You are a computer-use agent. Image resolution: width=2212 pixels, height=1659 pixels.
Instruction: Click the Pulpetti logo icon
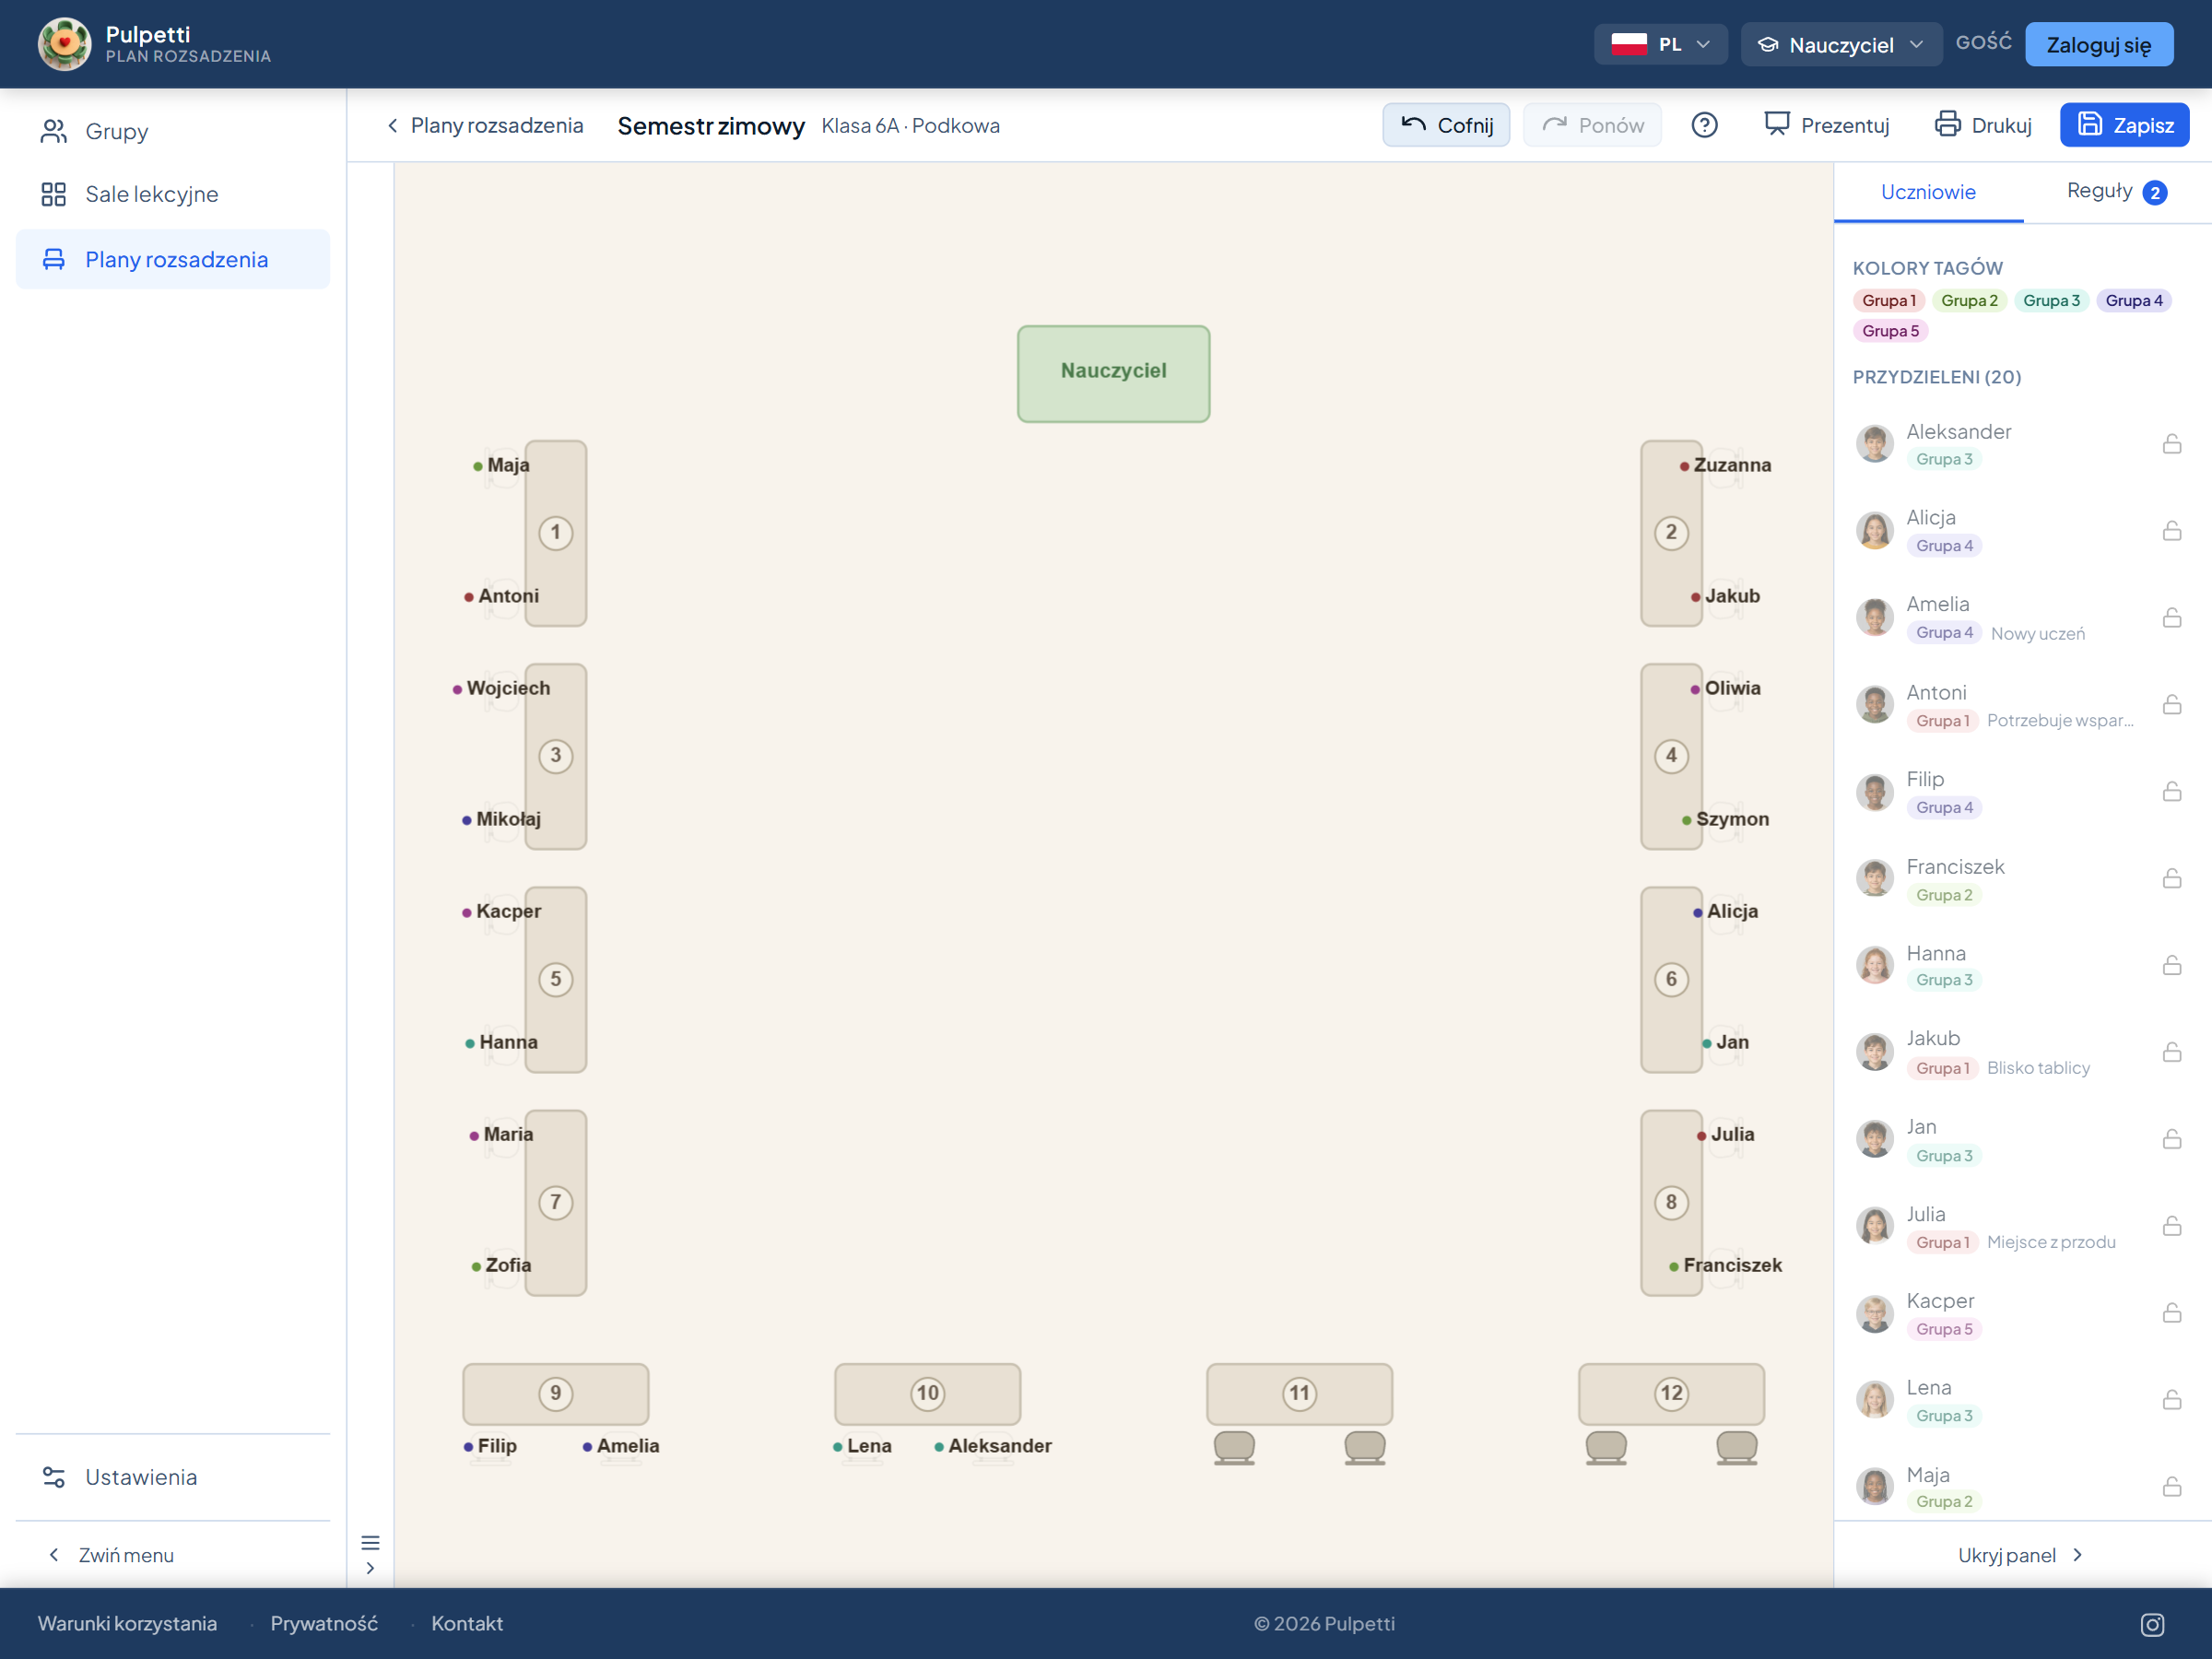[x=65, y=44]
